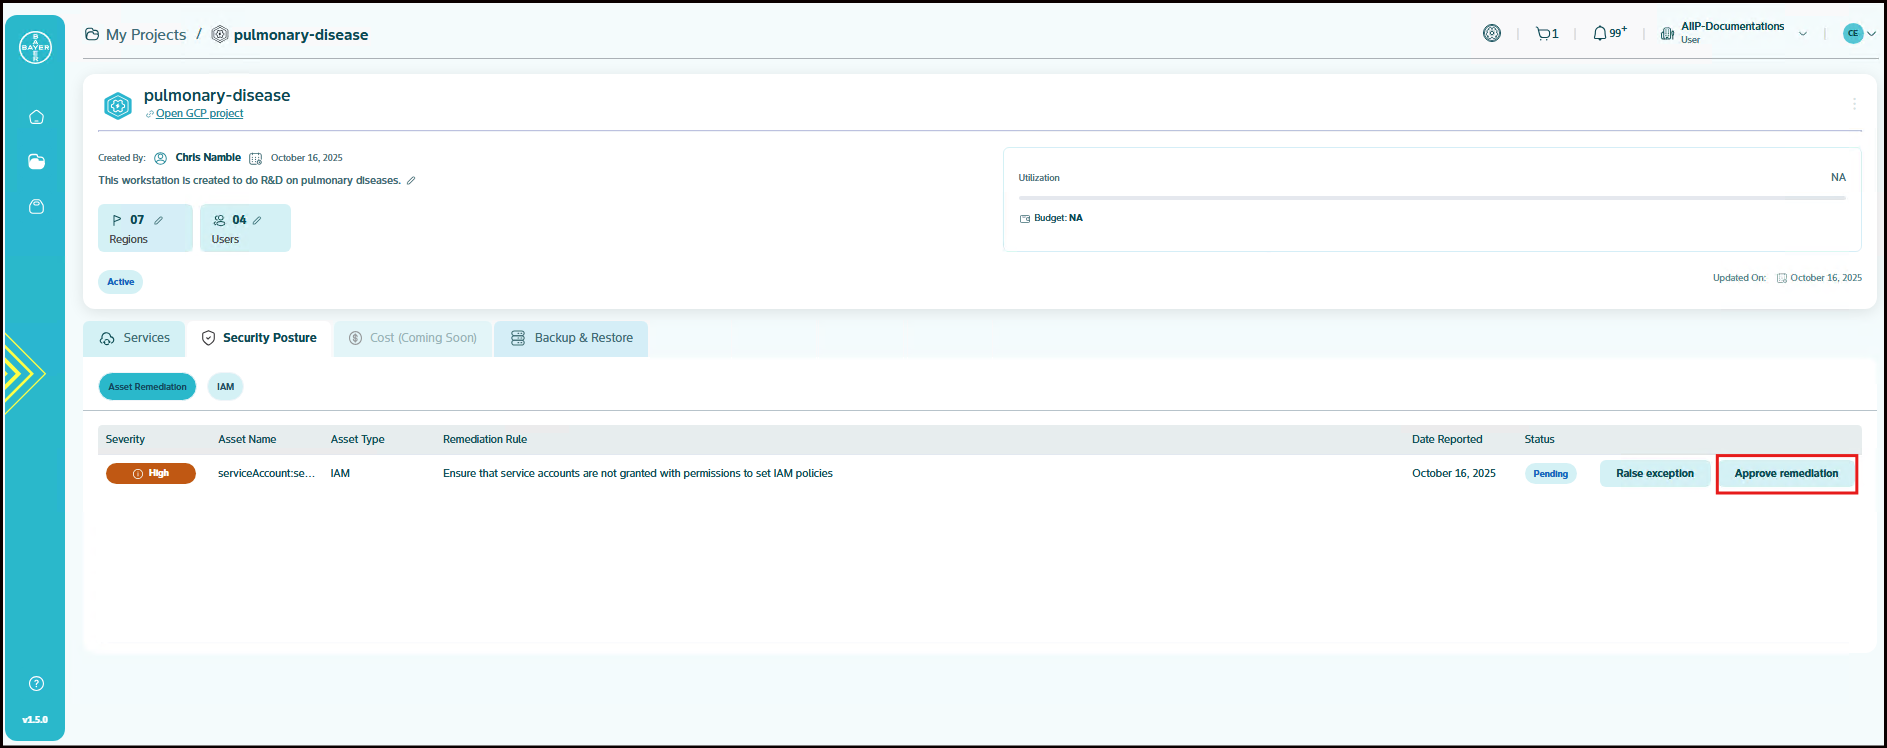Open the project three-dot options menu
This screenshot has height=748, width=1887.
pos(1854,104)
